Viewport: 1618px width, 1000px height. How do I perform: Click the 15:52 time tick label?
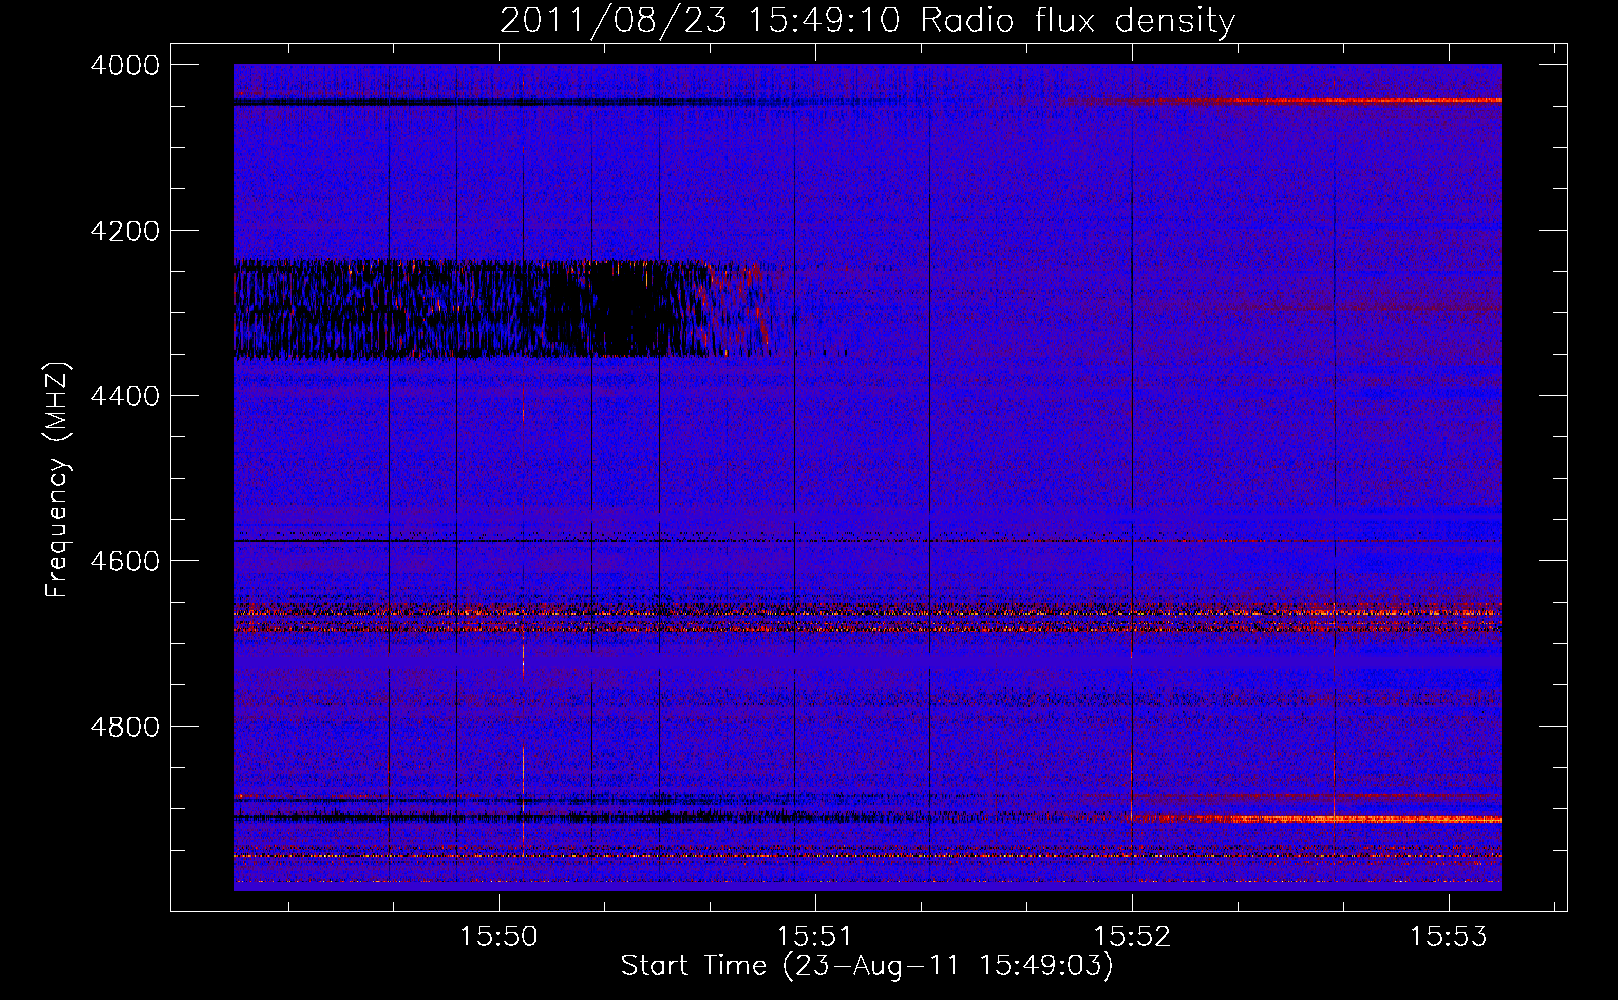click(x=1132, y=937)
